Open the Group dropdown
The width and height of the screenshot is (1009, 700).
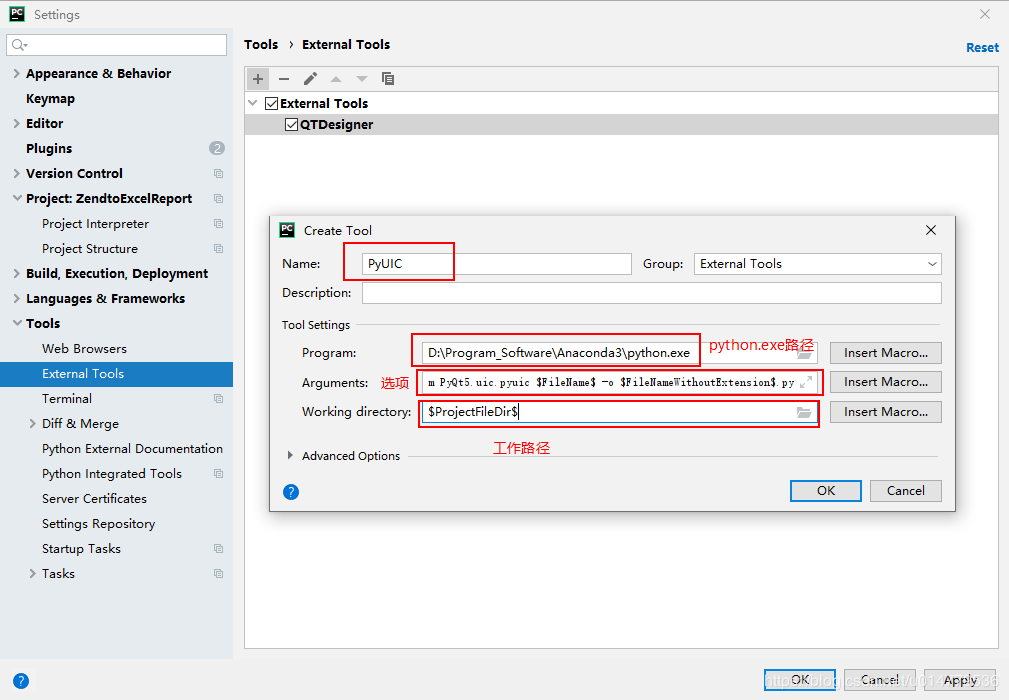[817, 264]
